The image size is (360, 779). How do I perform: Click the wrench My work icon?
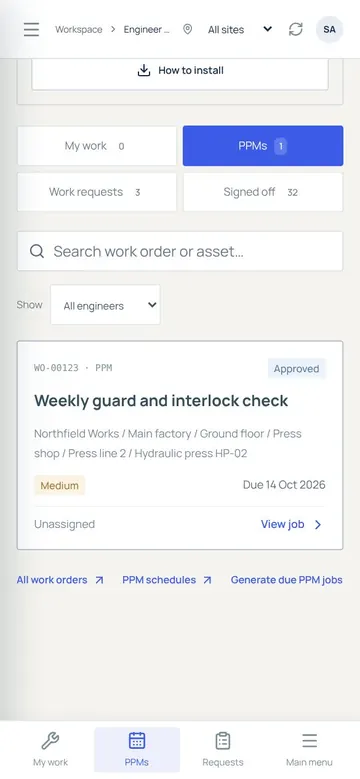(x=50, y=741)
